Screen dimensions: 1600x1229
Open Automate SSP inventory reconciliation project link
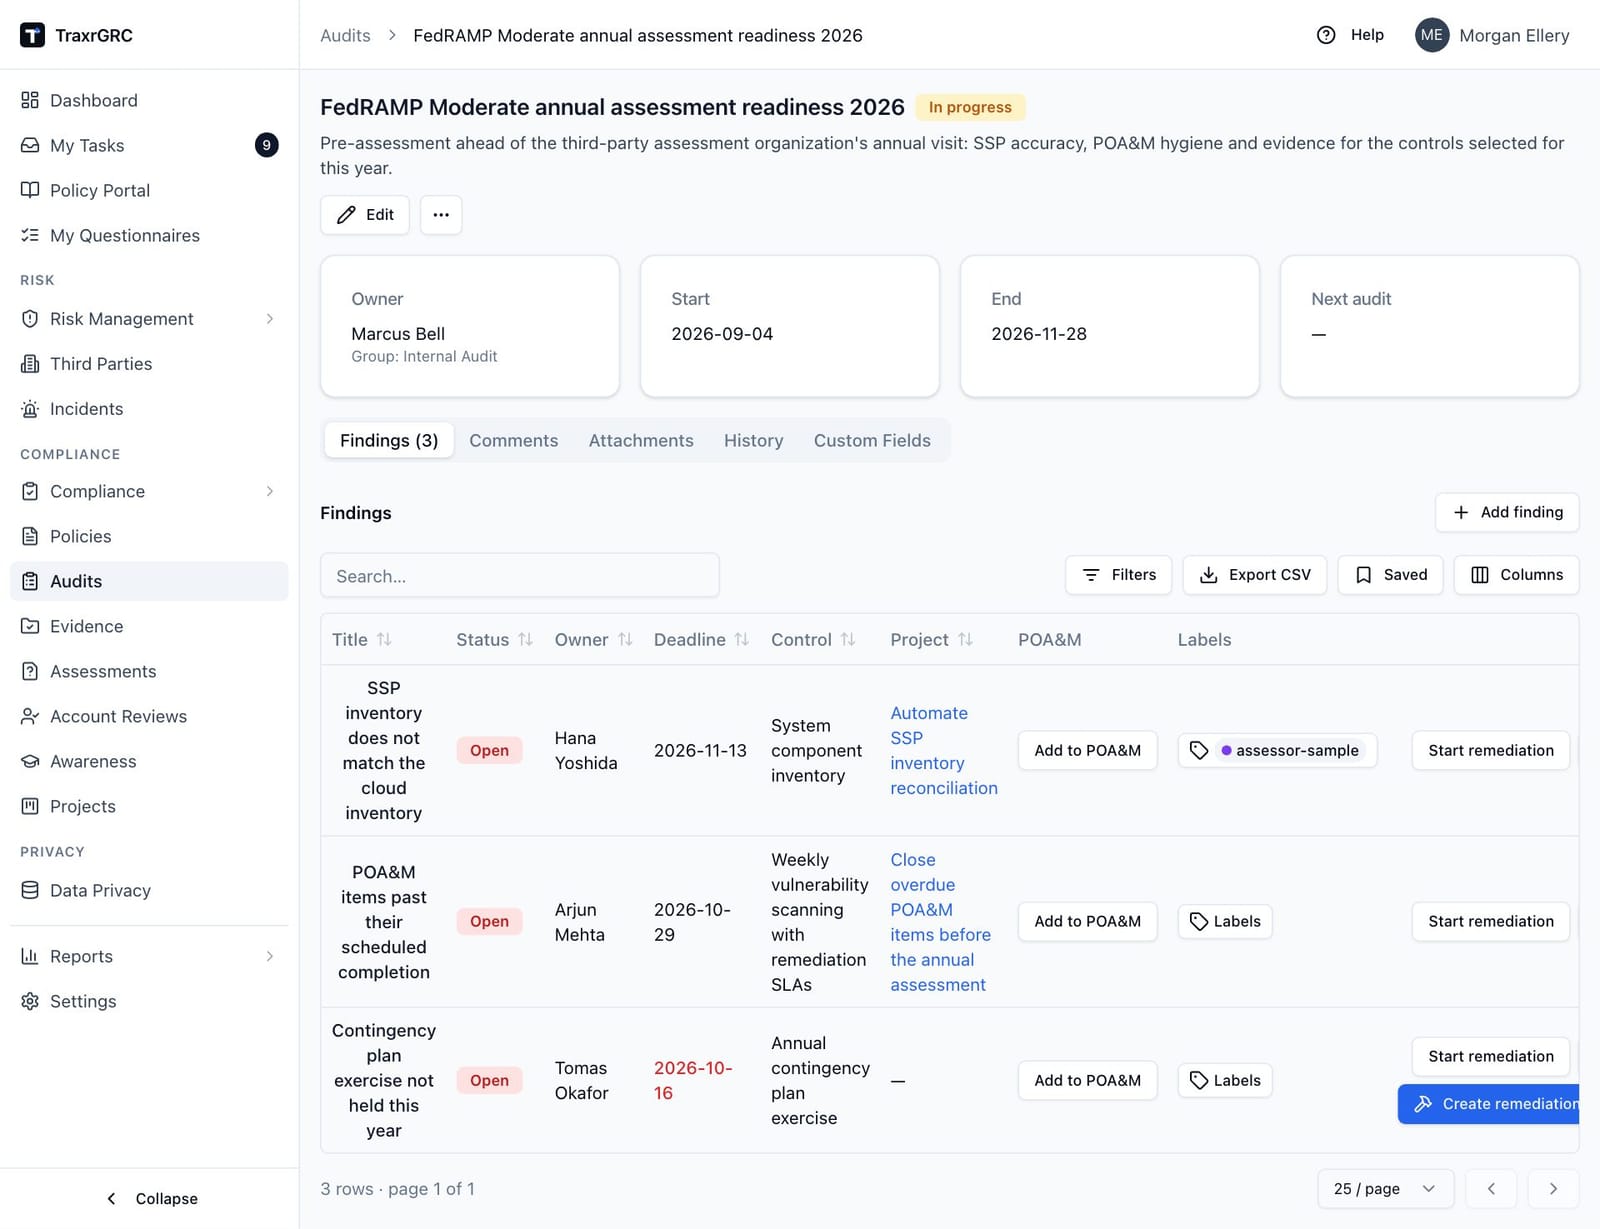944,750
